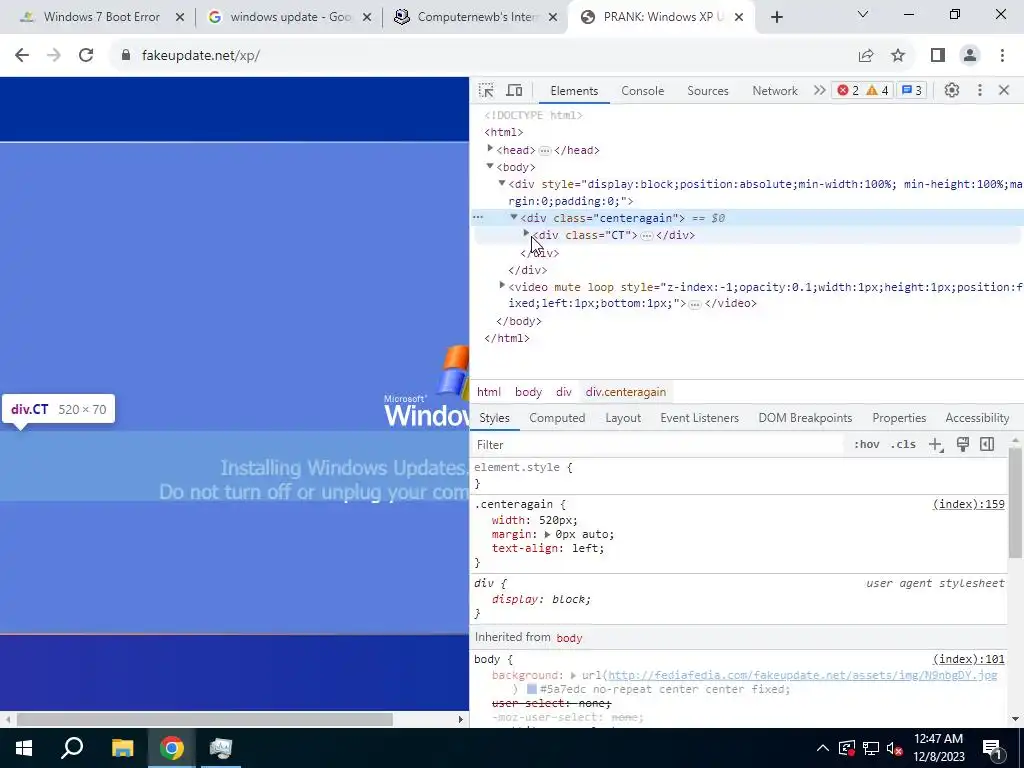This screenshot has width=1024, height=768.
Task: Toggle the computed styles sidebar icon
Action: pyautogui.click(x=987, y=445)
